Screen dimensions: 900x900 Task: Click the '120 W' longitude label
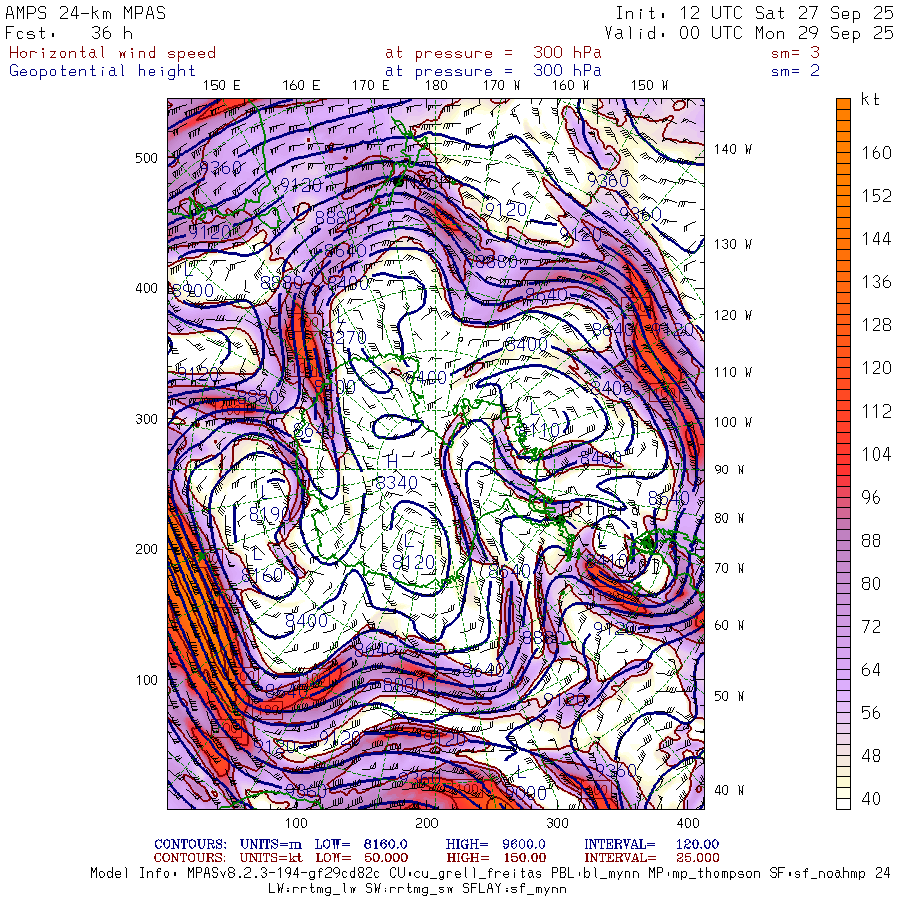[x=732, y=316]
